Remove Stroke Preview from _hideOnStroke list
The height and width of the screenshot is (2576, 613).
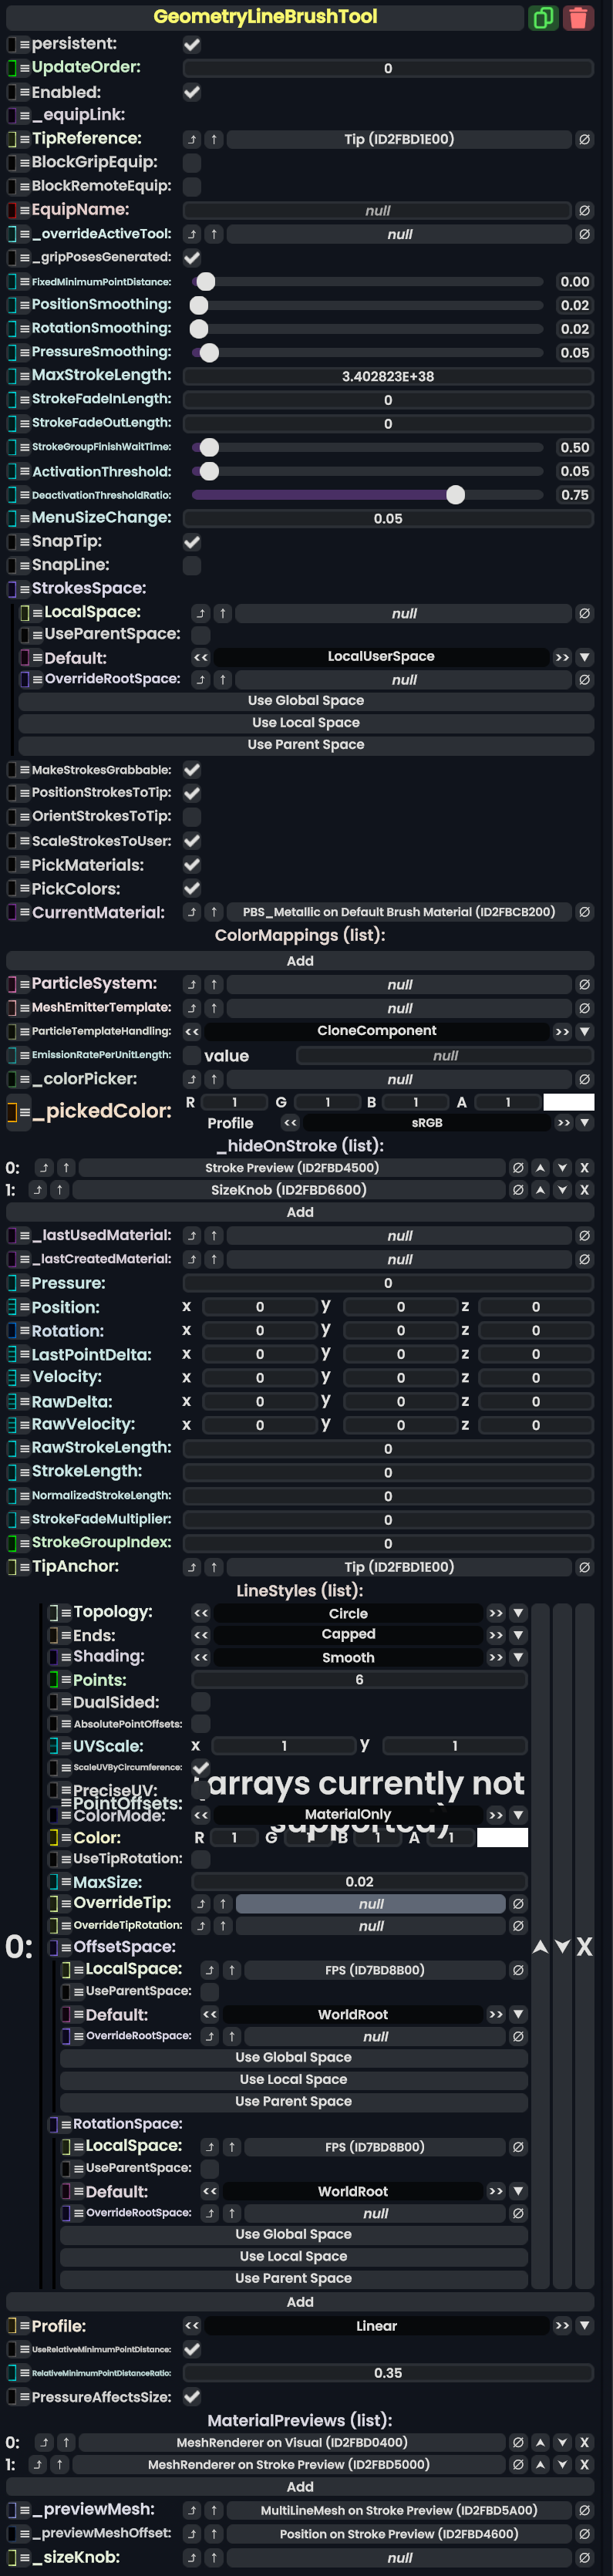[584, 1167]
